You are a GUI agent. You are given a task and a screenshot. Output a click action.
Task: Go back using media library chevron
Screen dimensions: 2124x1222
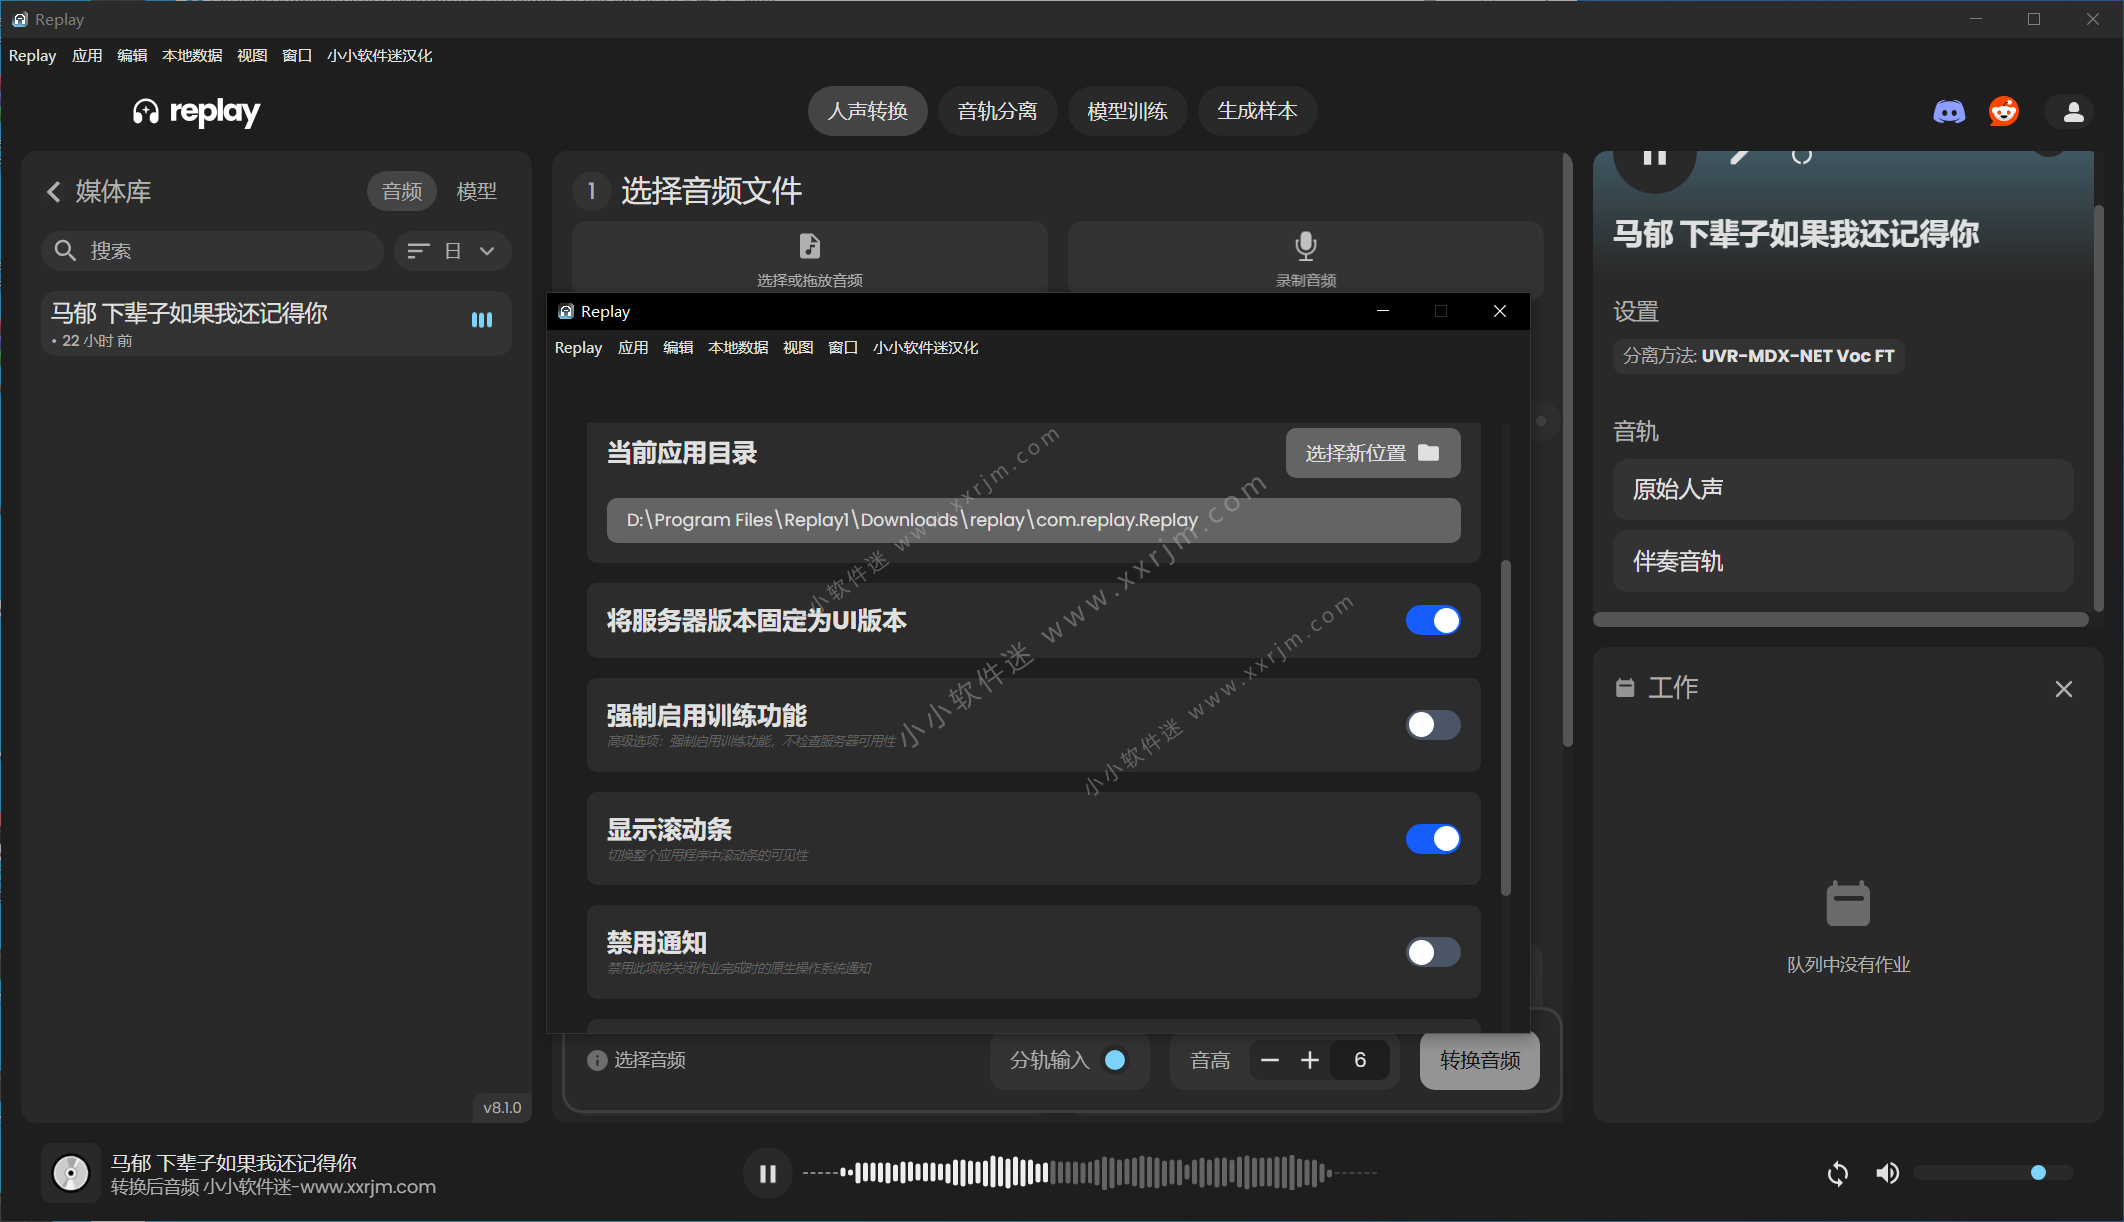[54, 192]
